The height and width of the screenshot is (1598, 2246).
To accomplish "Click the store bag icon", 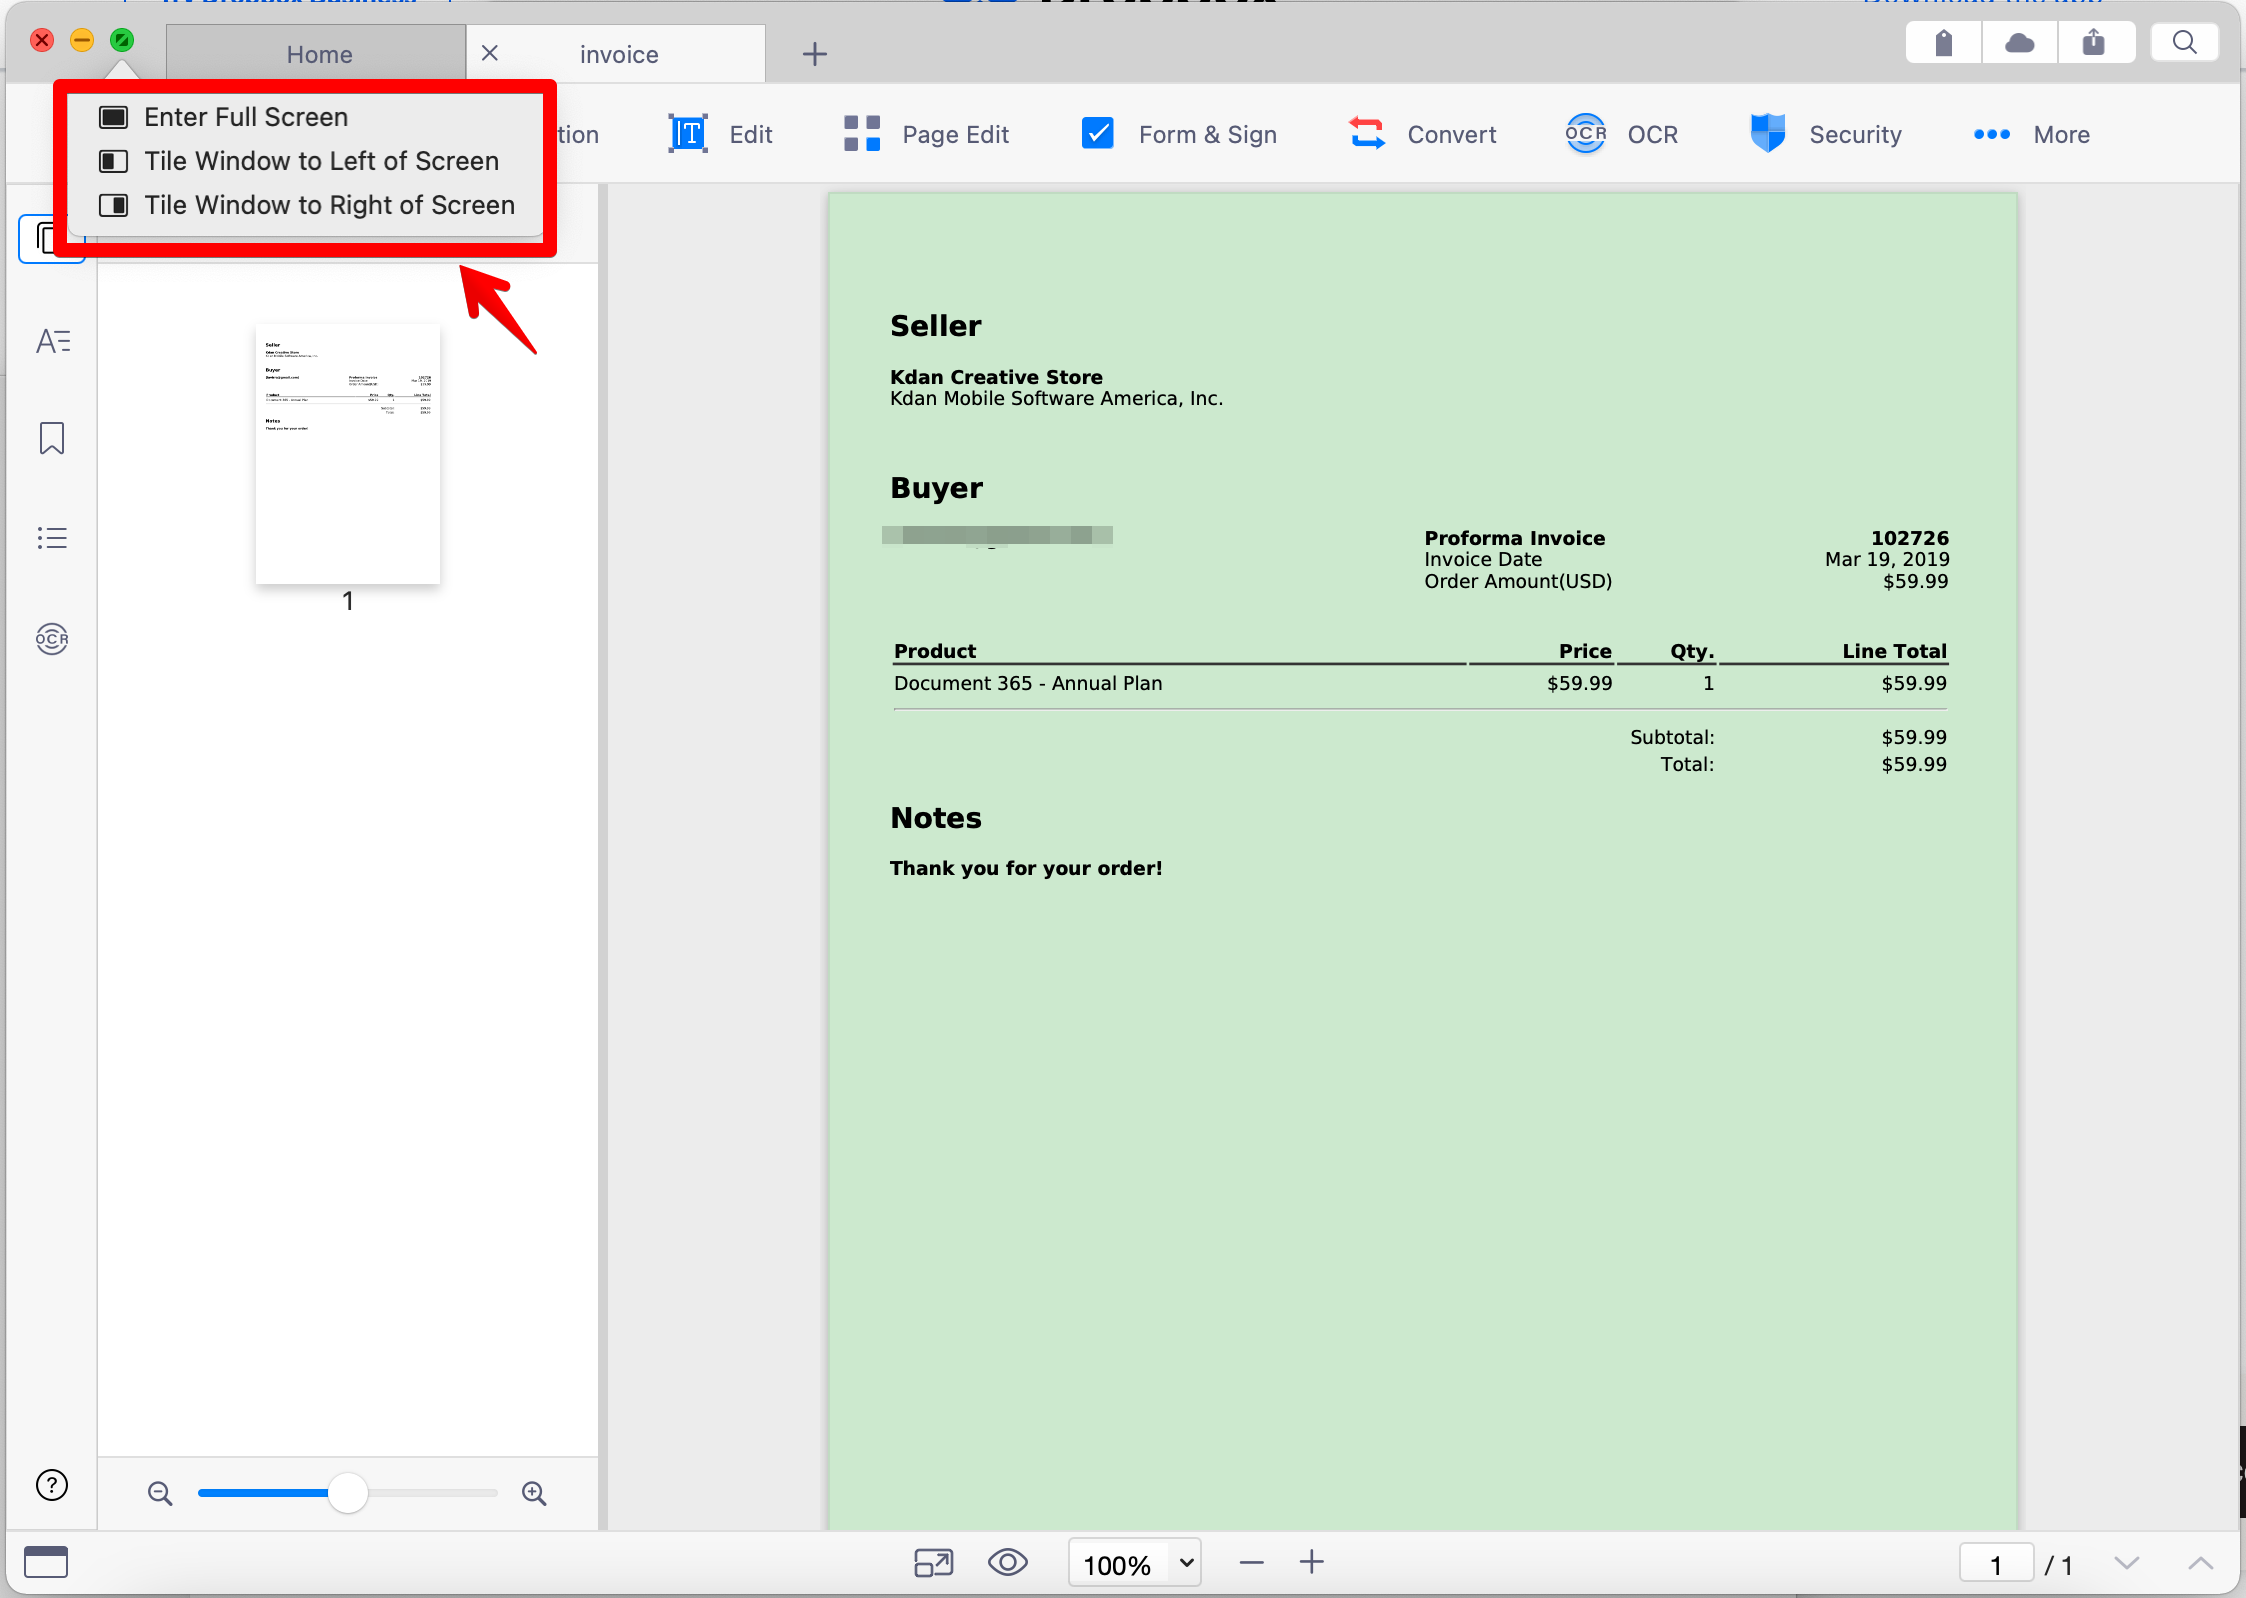I will [1943, 43].
